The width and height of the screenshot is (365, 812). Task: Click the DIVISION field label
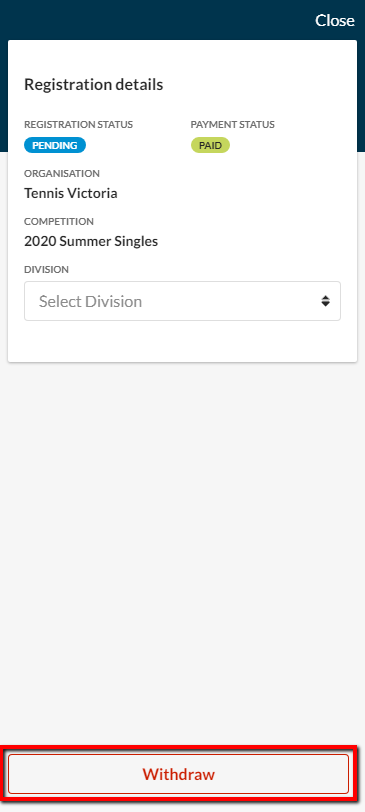coord(47,270)
